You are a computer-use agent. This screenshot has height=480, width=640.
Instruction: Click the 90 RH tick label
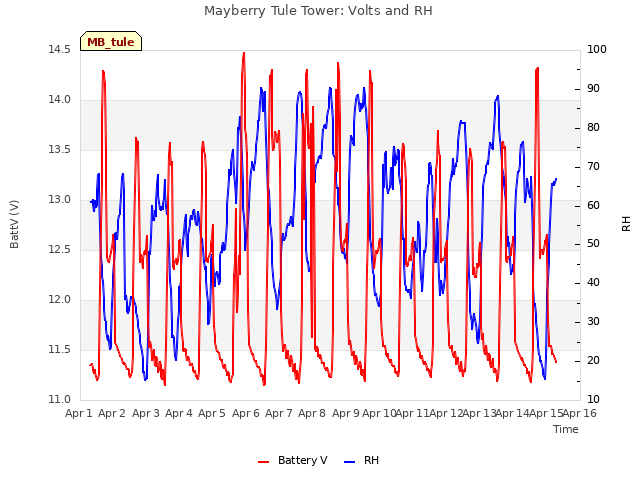point(593,89)
